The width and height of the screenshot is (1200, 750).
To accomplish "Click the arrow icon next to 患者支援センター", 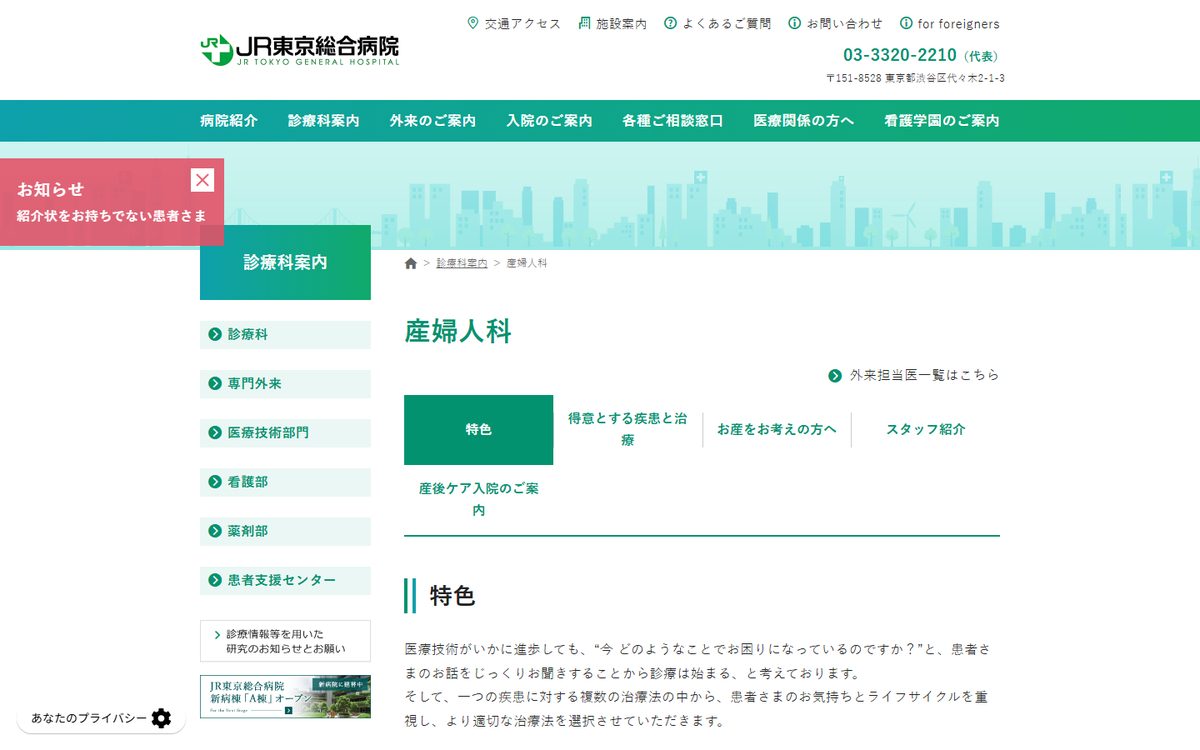I will pyautogui.click(x=215, y=580).
